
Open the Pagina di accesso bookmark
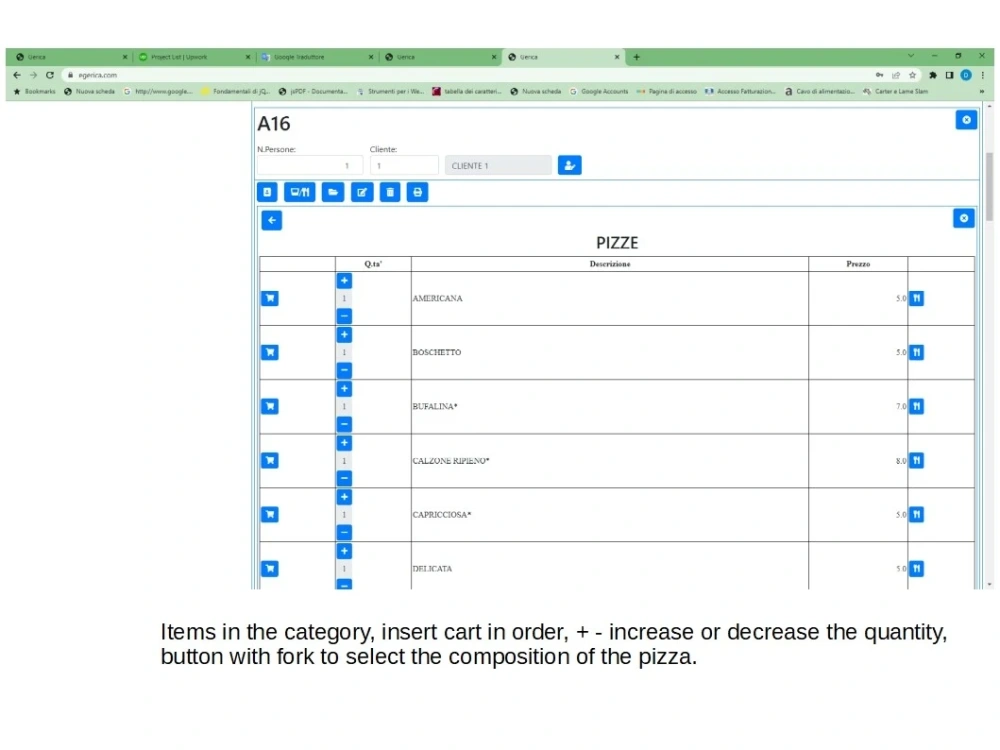pyautogui.click(x=666, y=91)
